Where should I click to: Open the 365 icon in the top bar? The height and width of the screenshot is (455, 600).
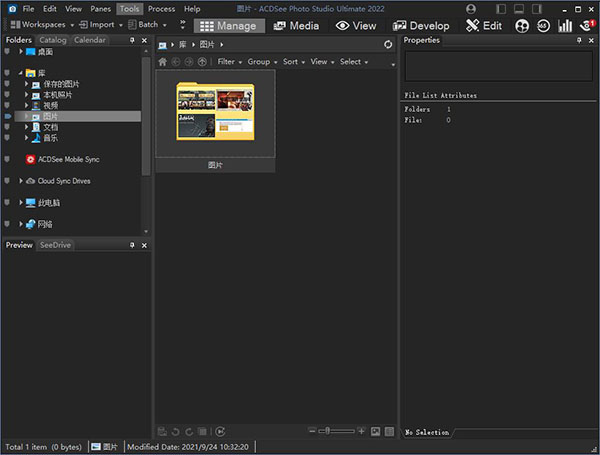544,25
